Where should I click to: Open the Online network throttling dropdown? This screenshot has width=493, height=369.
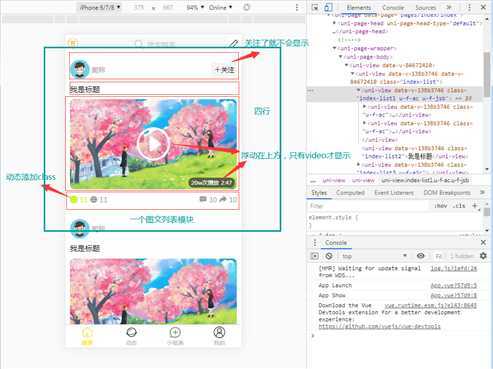click(220, 7)
